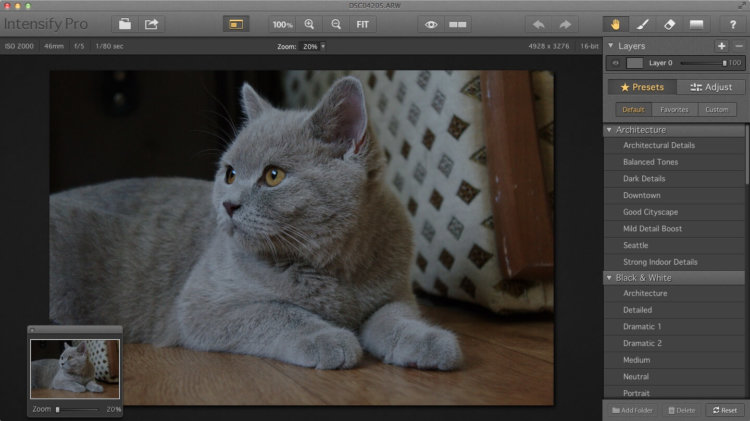
Task: Click the zoom out magnifier
Action: coord(336,24)
